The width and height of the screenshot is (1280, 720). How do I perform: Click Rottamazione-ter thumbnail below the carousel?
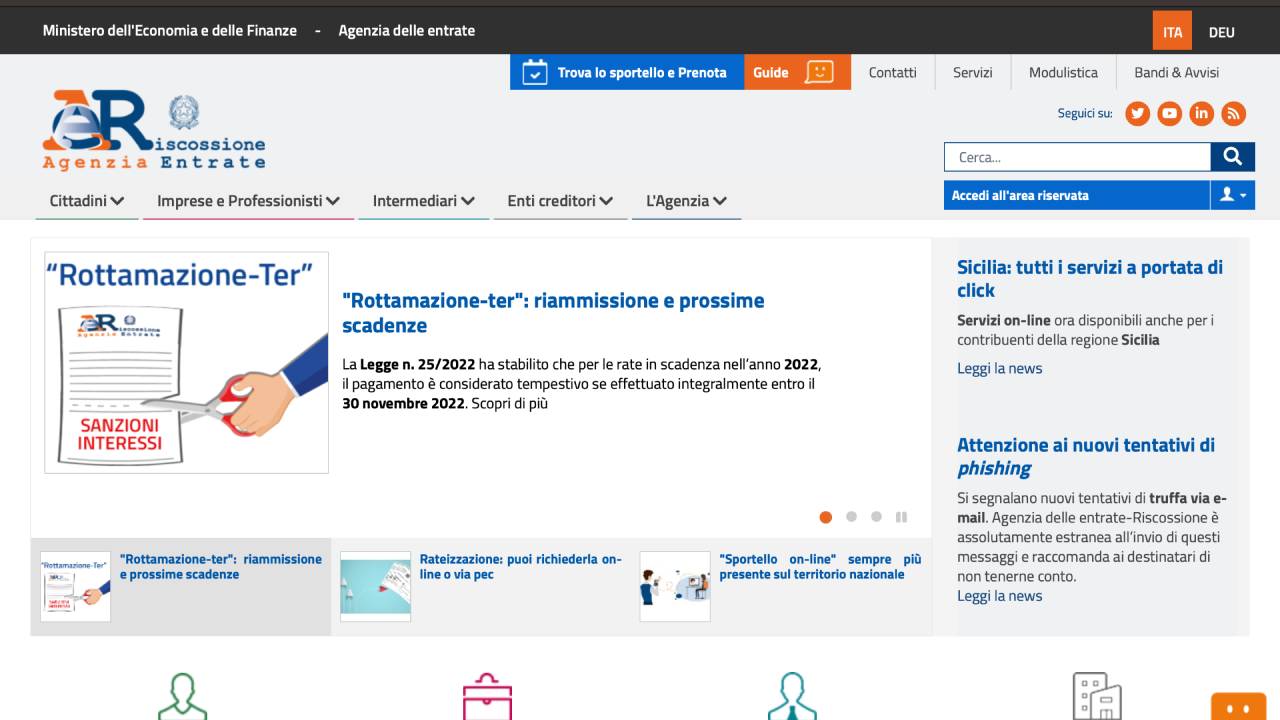(x=76, y=586)
